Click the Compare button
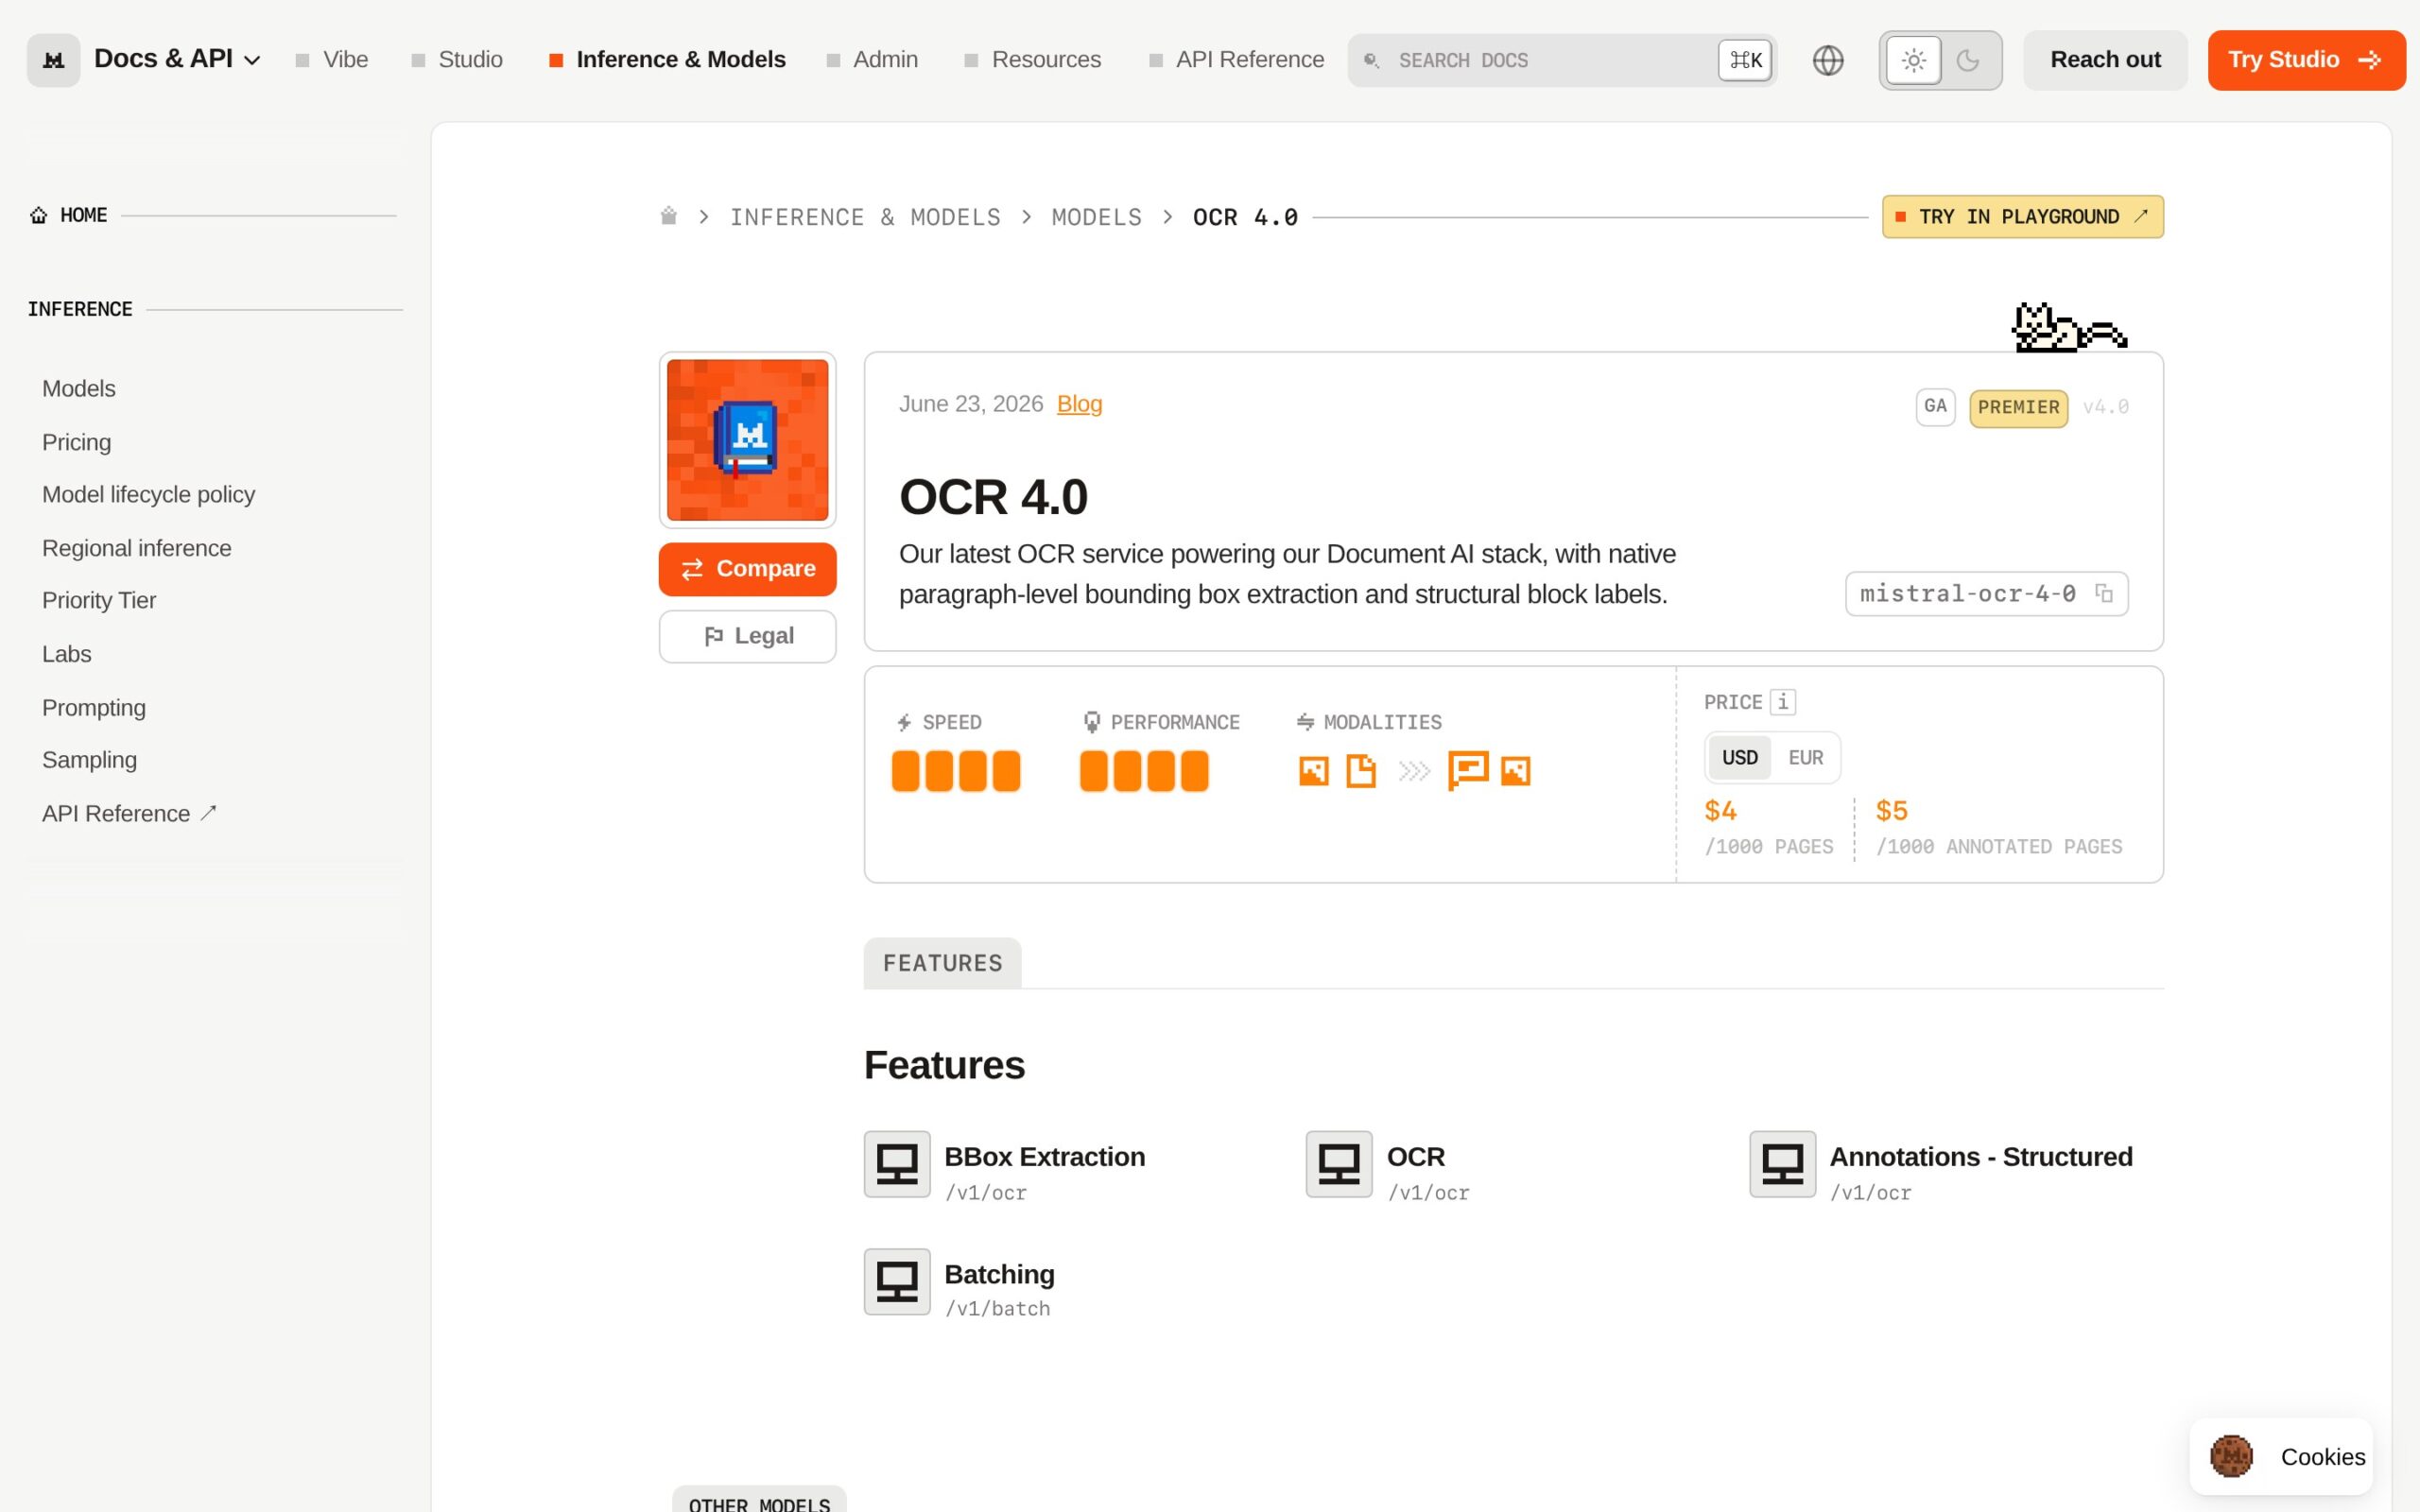The height and width of the screenshot is (1512, 2420). coord(747,569)
